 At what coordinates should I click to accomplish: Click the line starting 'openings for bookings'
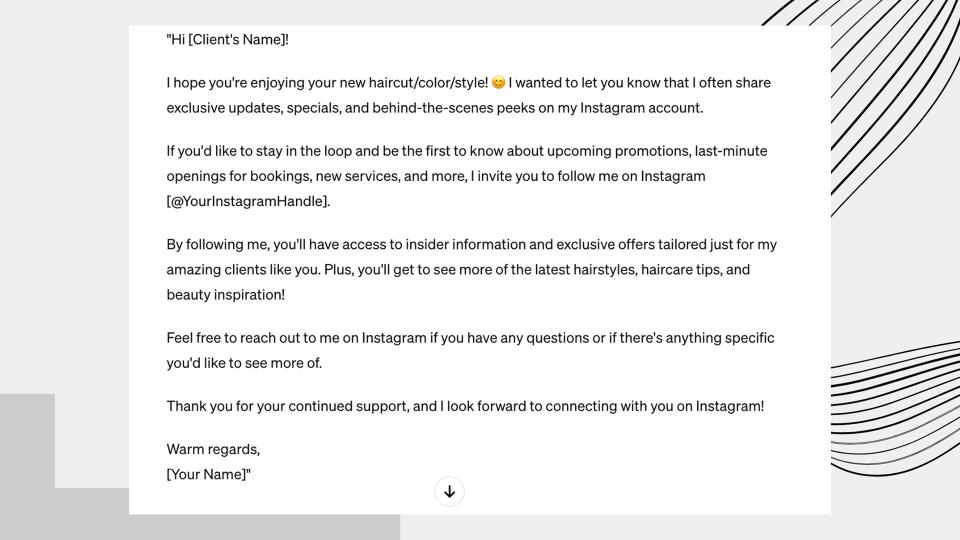pos(436,176)
